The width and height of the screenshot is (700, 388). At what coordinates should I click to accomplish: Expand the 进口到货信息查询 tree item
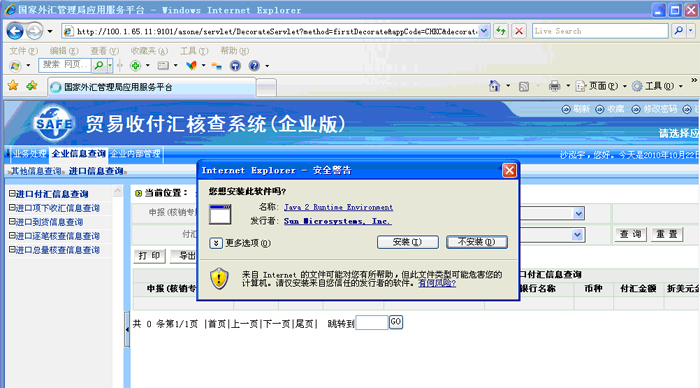point(12,221)
